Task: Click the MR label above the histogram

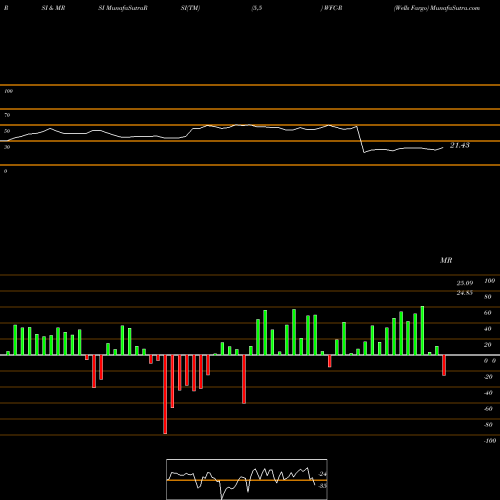Action: 446,260
